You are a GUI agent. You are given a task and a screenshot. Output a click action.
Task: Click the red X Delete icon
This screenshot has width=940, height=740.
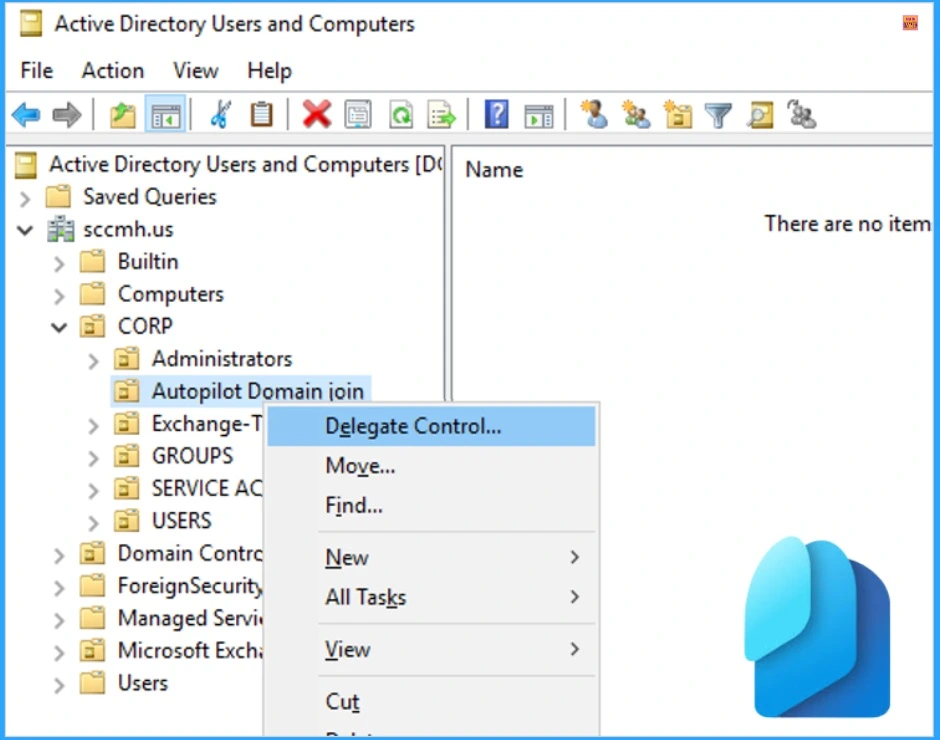coord(317,114)
